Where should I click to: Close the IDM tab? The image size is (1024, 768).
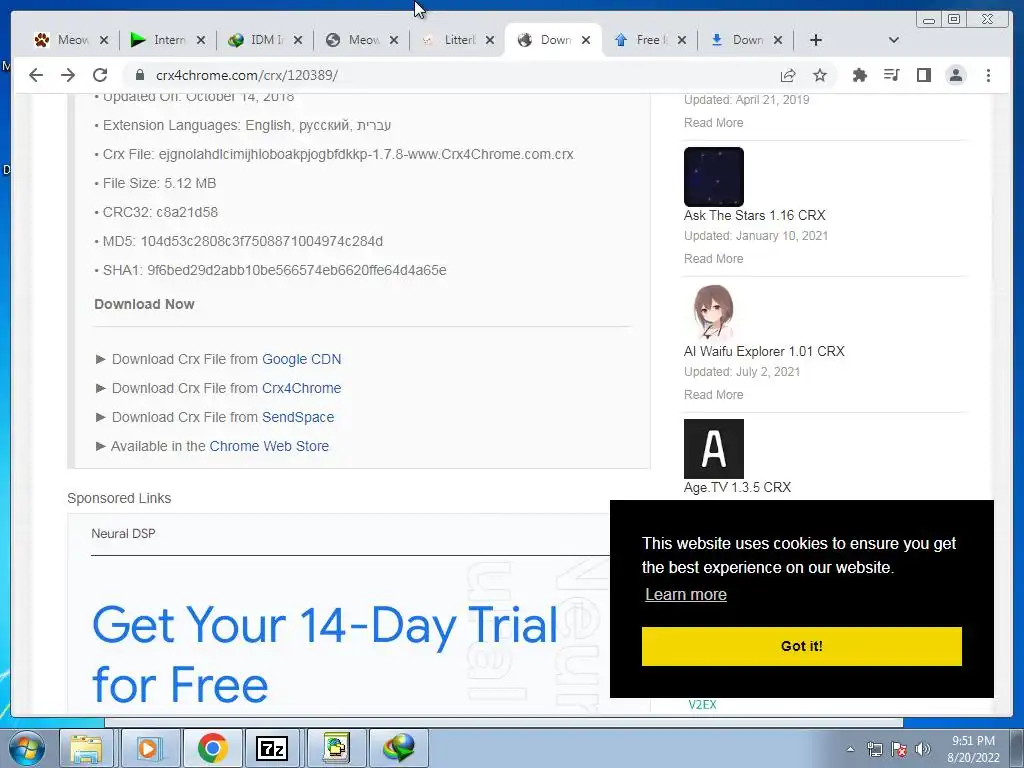tap(298, 40)
